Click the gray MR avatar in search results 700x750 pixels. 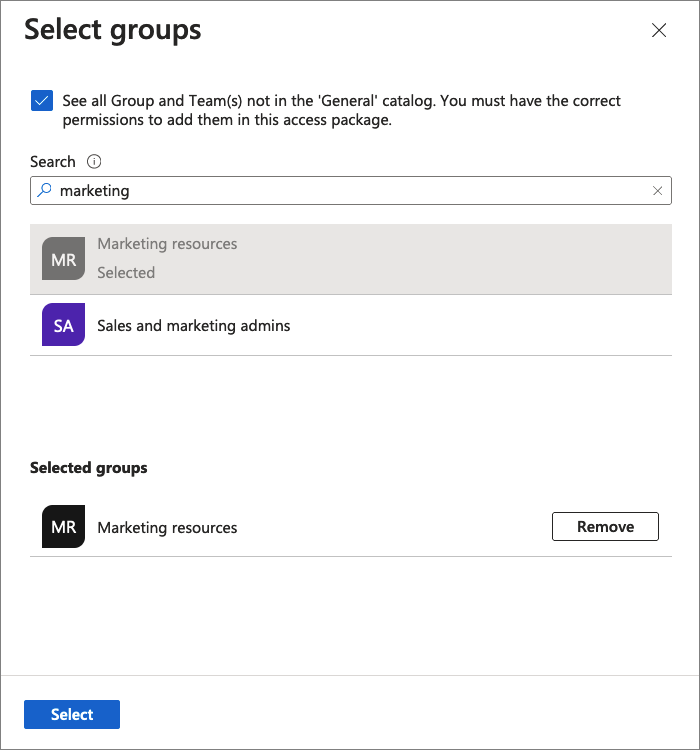pyautogui.click(x=63, y=259)
